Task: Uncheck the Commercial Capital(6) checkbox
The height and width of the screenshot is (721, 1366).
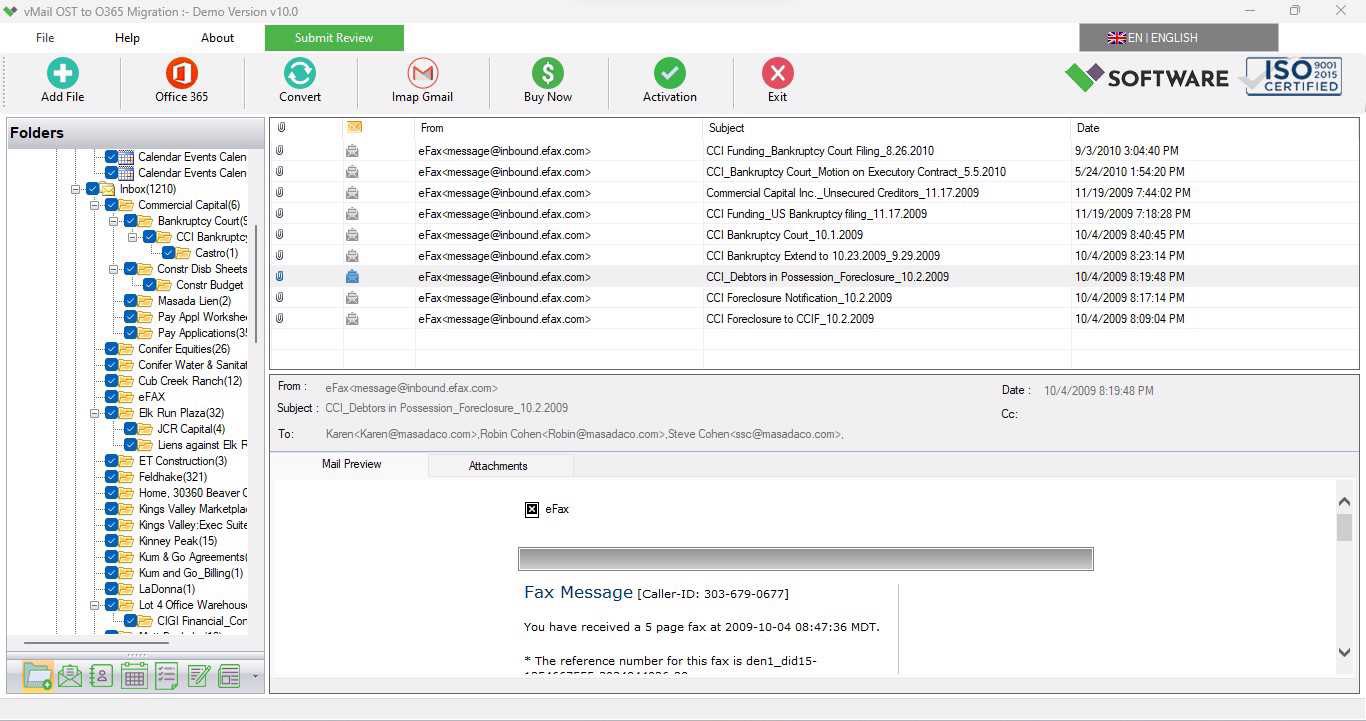Action: tap(111, 205)
